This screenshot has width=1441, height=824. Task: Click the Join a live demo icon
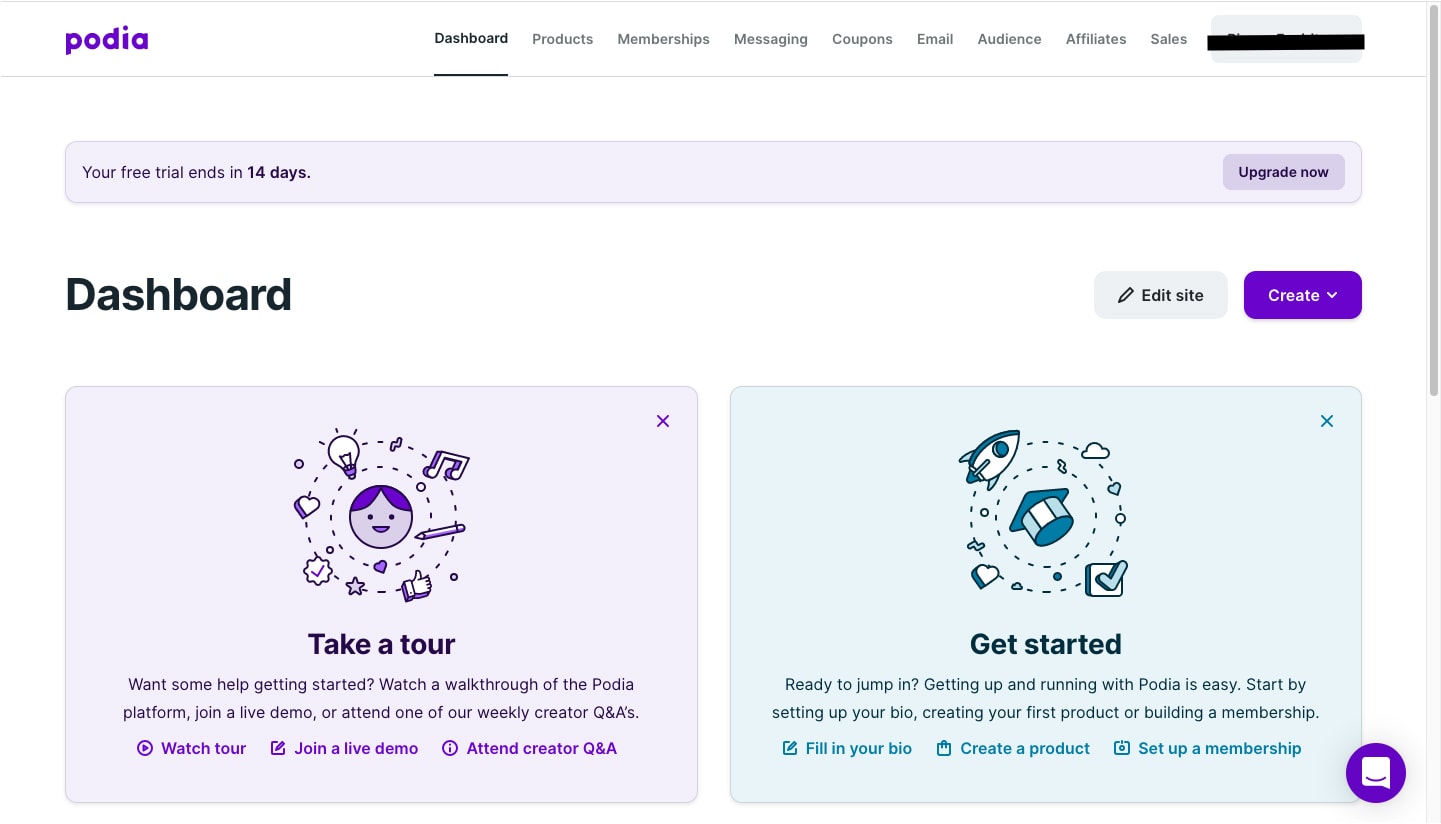pyautogui.click(x=278, y=747)
